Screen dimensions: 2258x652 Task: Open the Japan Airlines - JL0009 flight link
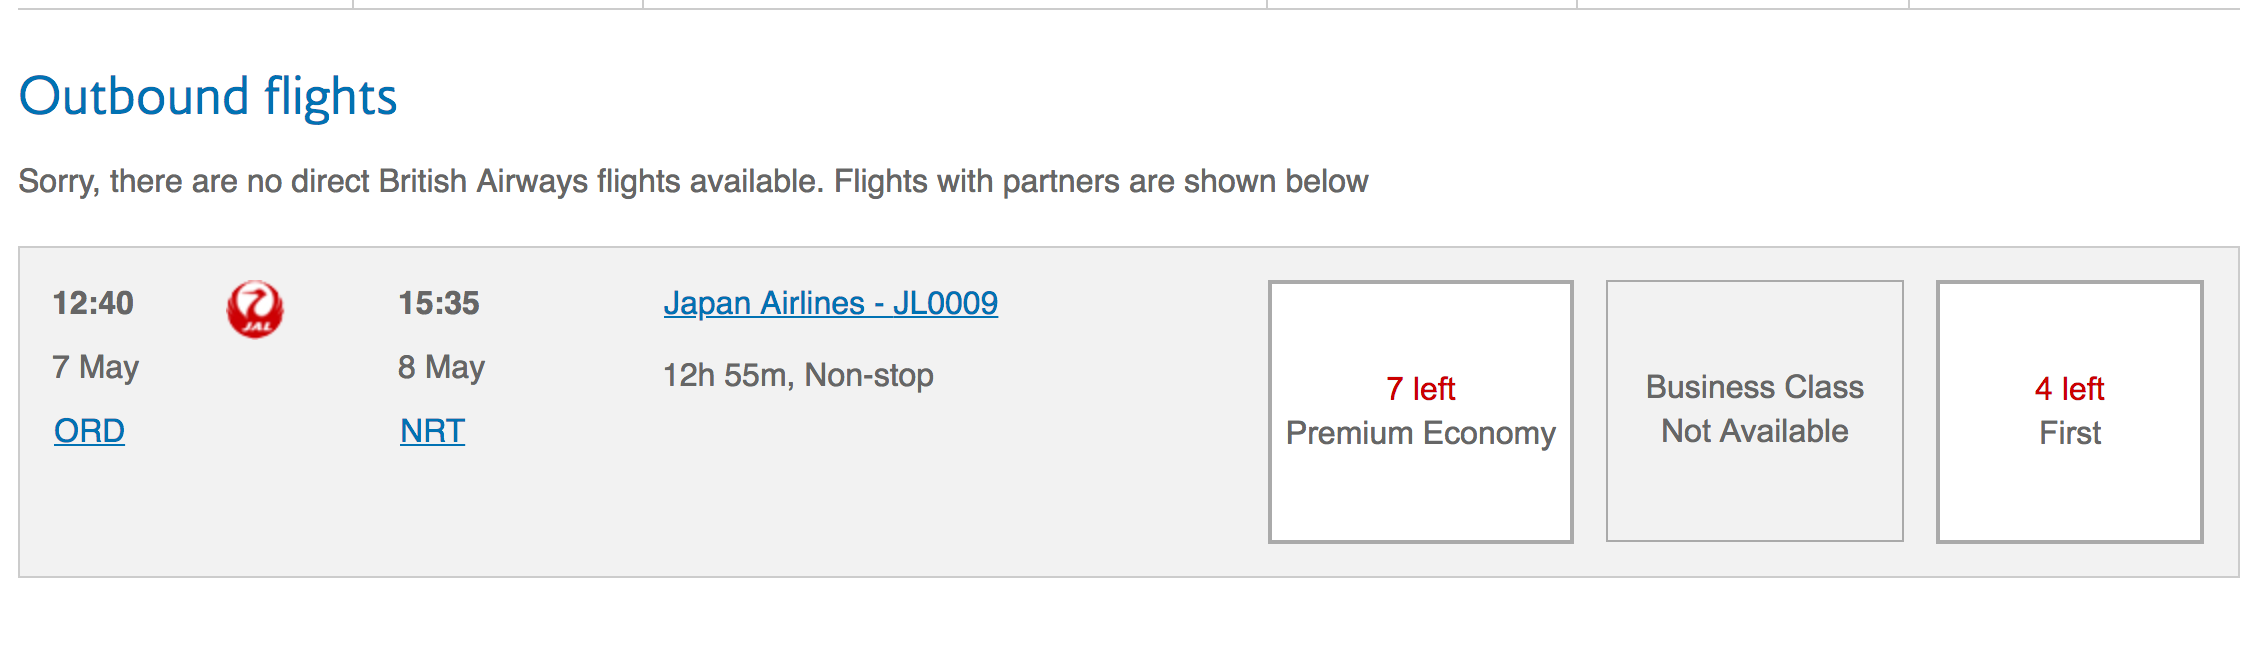click(830, 303)
